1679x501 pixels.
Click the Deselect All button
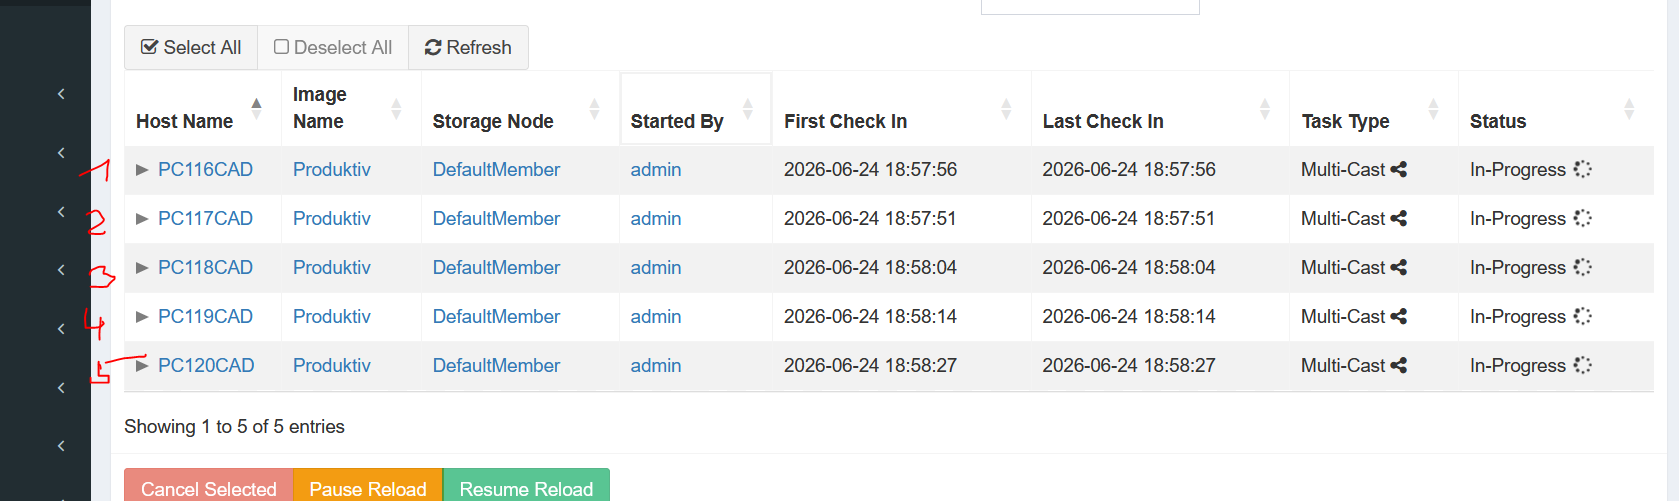[x=333, y=48]
